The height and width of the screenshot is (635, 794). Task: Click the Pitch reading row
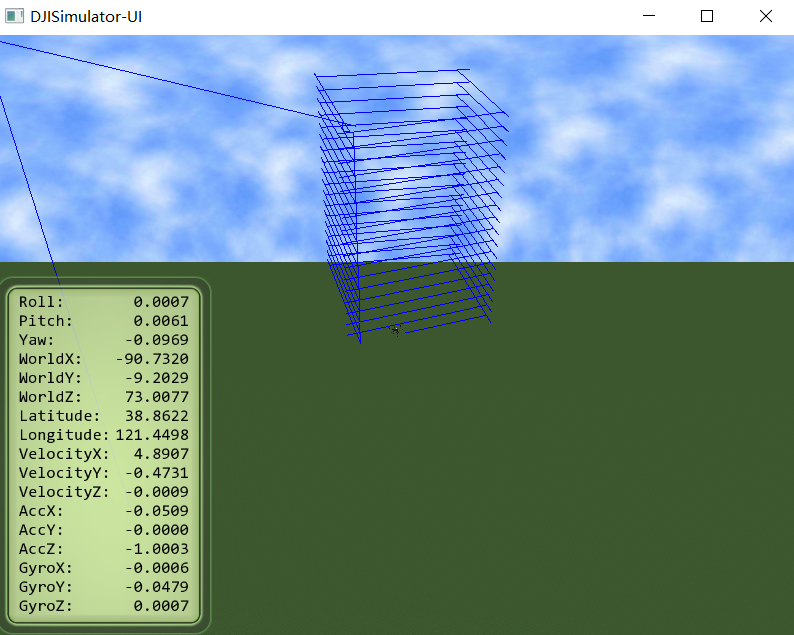104,321
